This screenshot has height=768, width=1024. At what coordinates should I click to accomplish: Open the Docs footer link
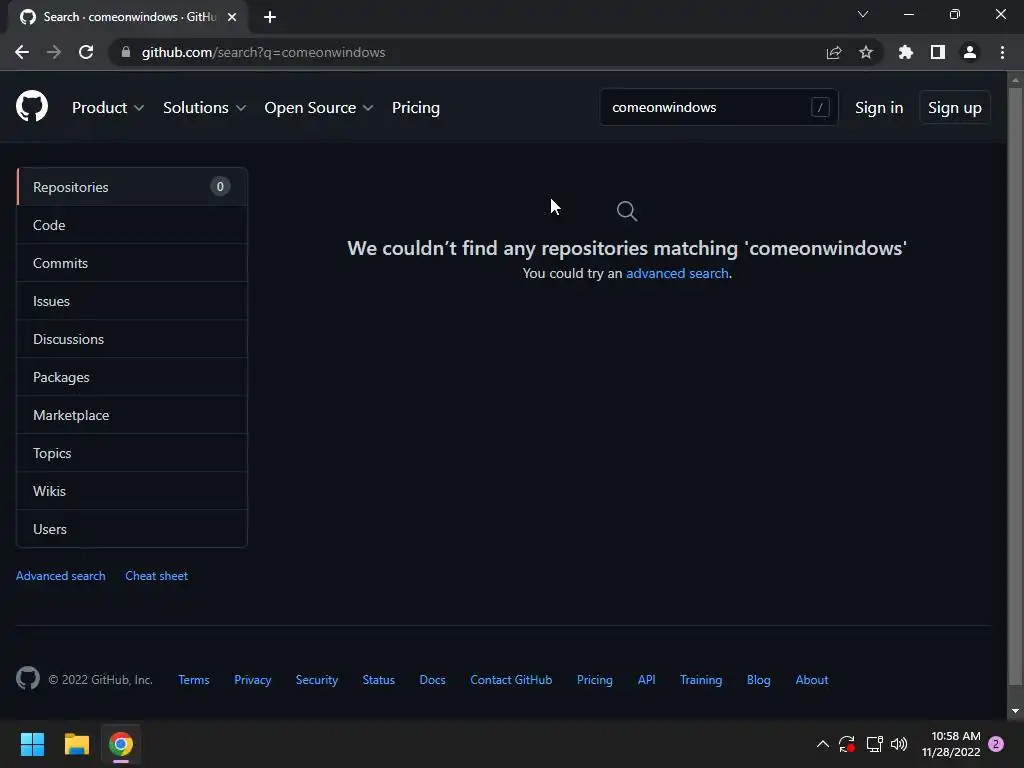(x=432, y=680)
